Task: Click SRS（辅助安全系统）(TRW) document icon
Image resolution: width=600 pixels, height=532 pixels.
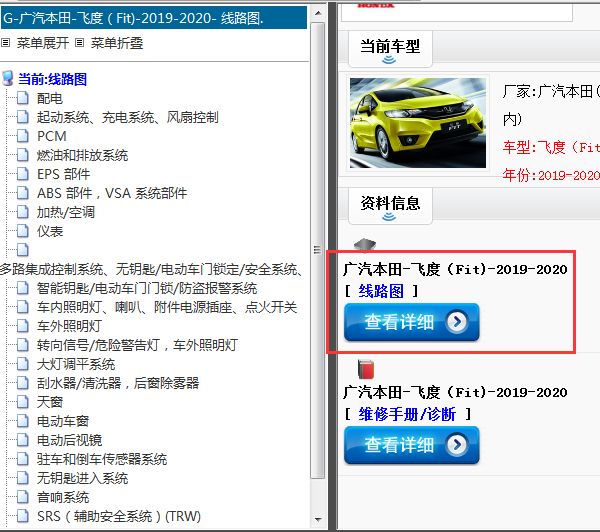Action: point(23,516)
